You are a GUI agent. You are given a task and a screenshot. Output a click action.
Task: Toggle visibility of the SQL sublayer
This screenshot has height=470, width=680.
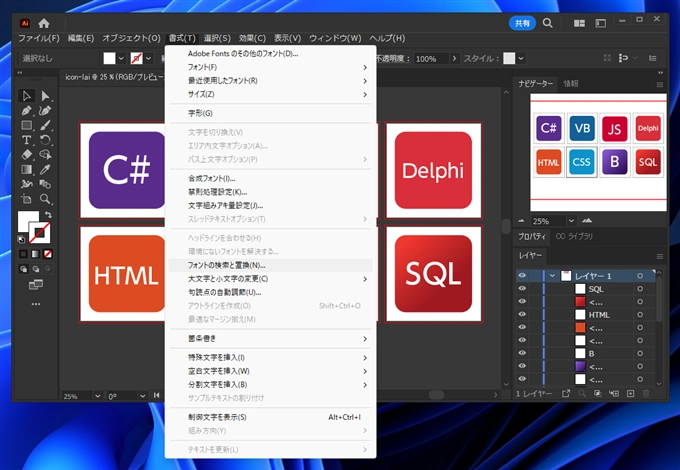click(x=522, y=289)
